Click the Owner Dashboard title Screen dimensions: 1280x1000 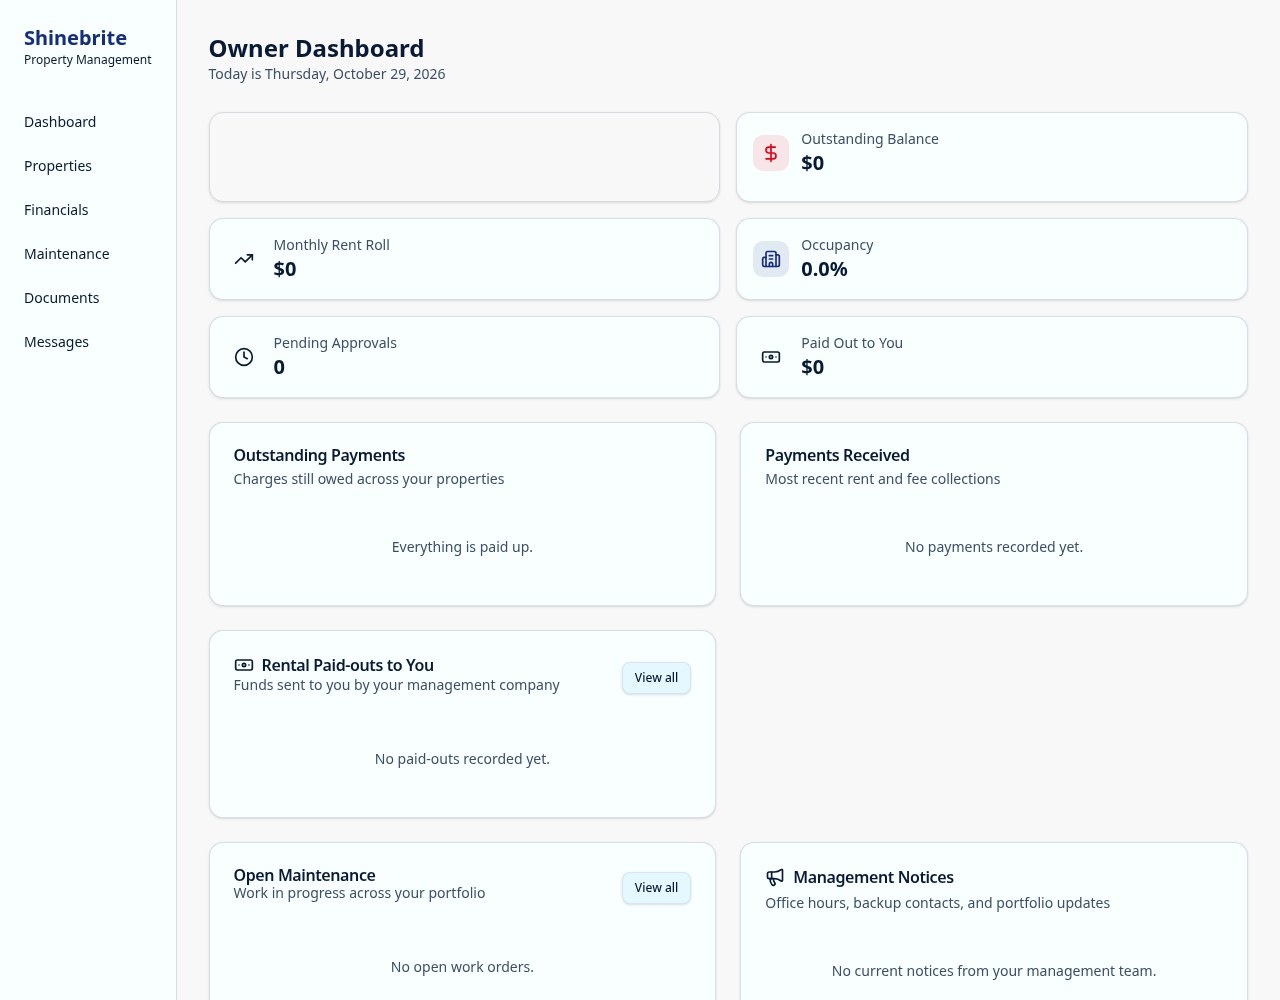click(316, 48)
